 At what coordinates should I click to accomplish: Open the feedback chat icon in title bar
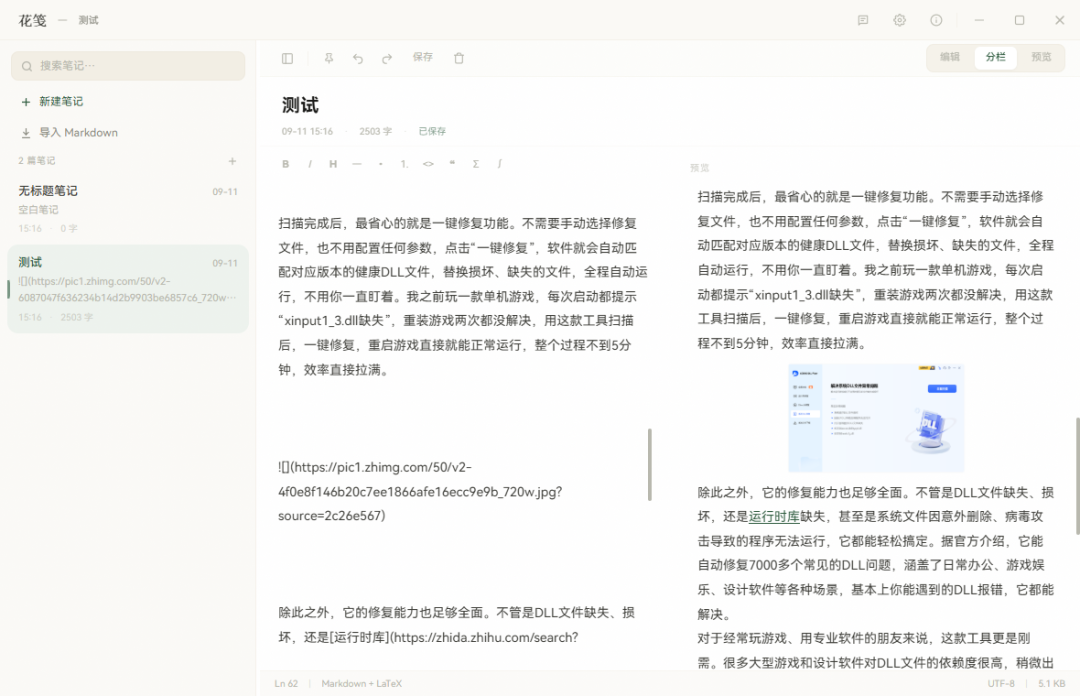tap(863, 21)
